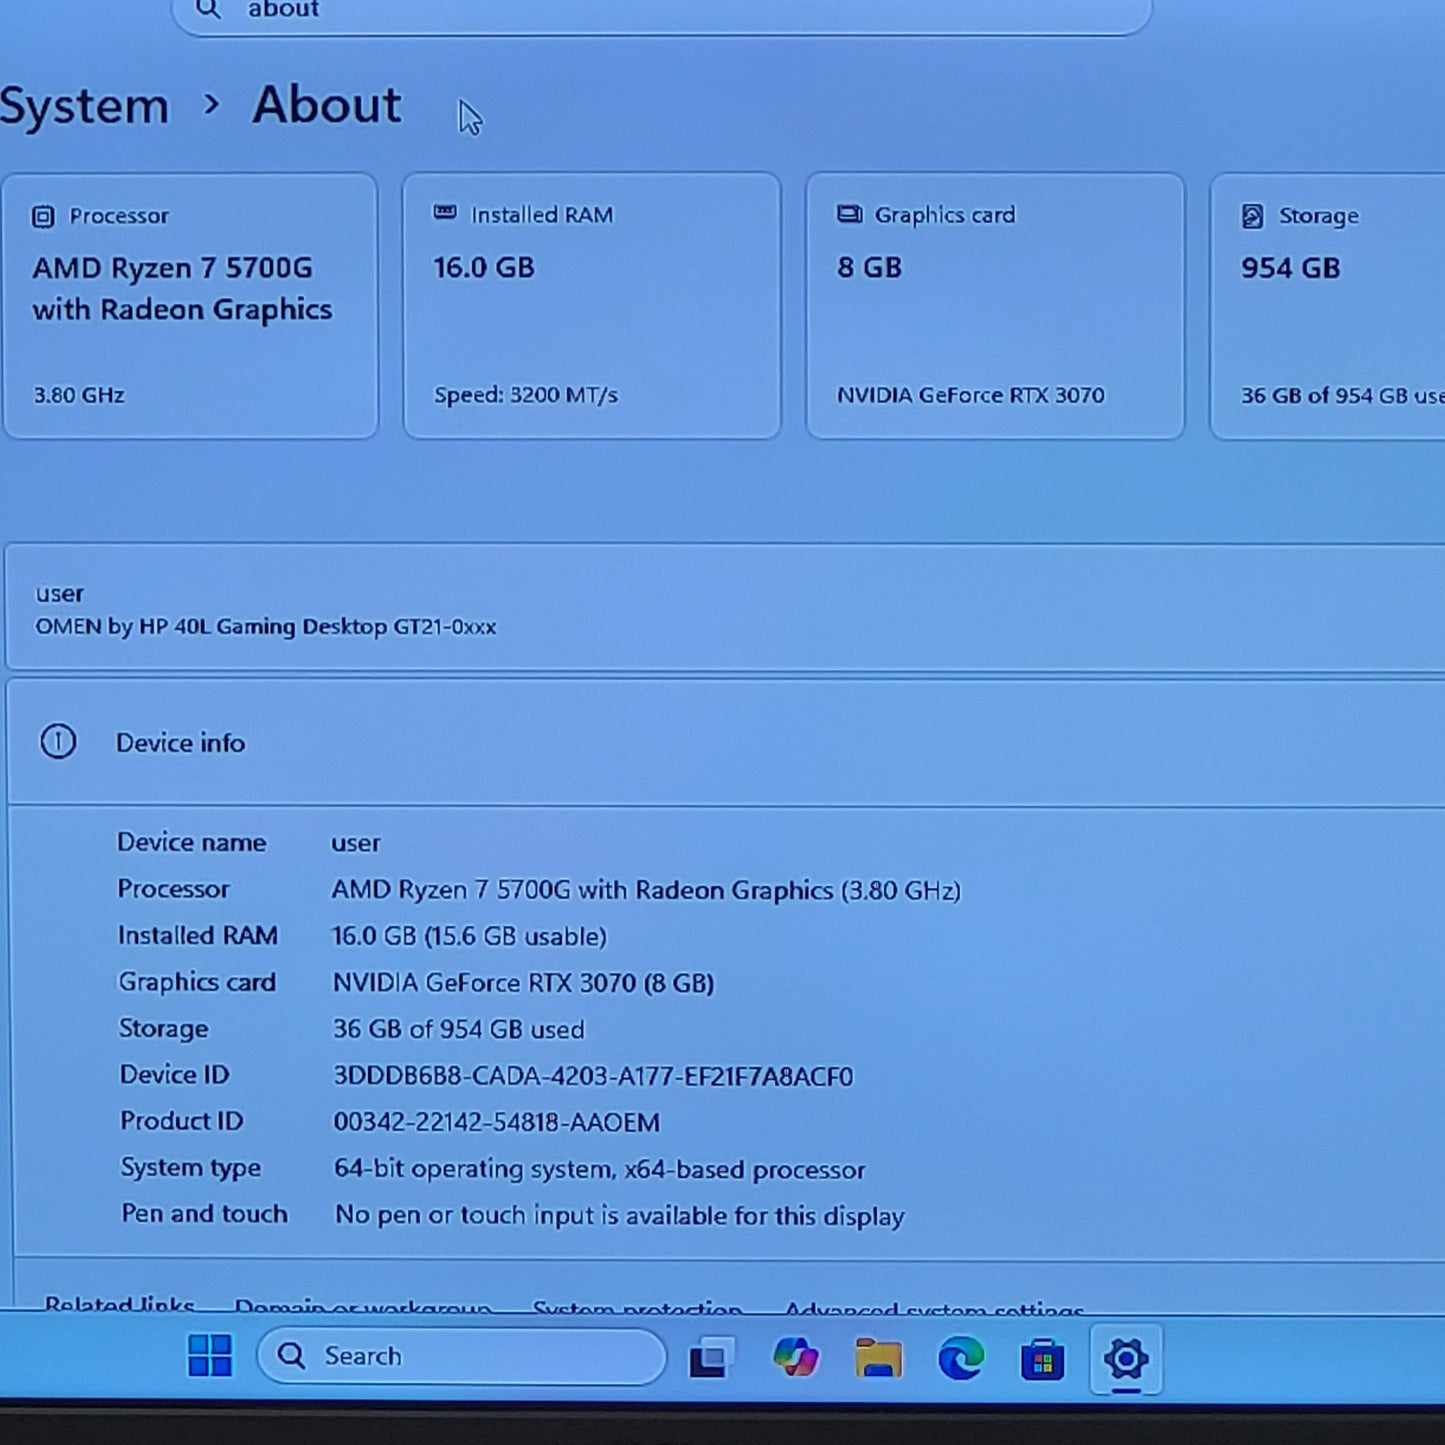The height and width of the screenshot is (1445, 1445).
Task: Click '16.0 GB' RAM value in card
Action: coord(484,268)
